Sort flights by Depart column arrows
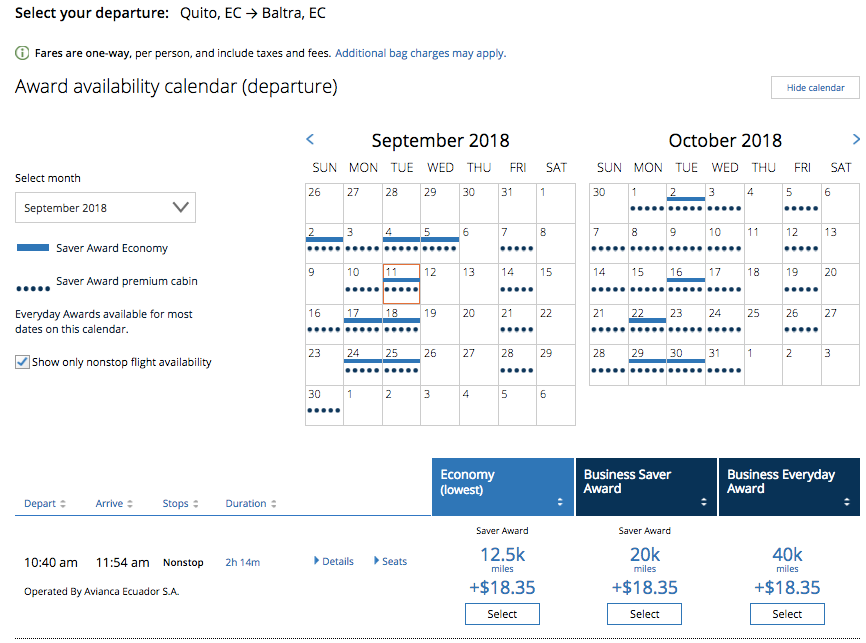The image size is (866, 643). [x=63, y=504]
